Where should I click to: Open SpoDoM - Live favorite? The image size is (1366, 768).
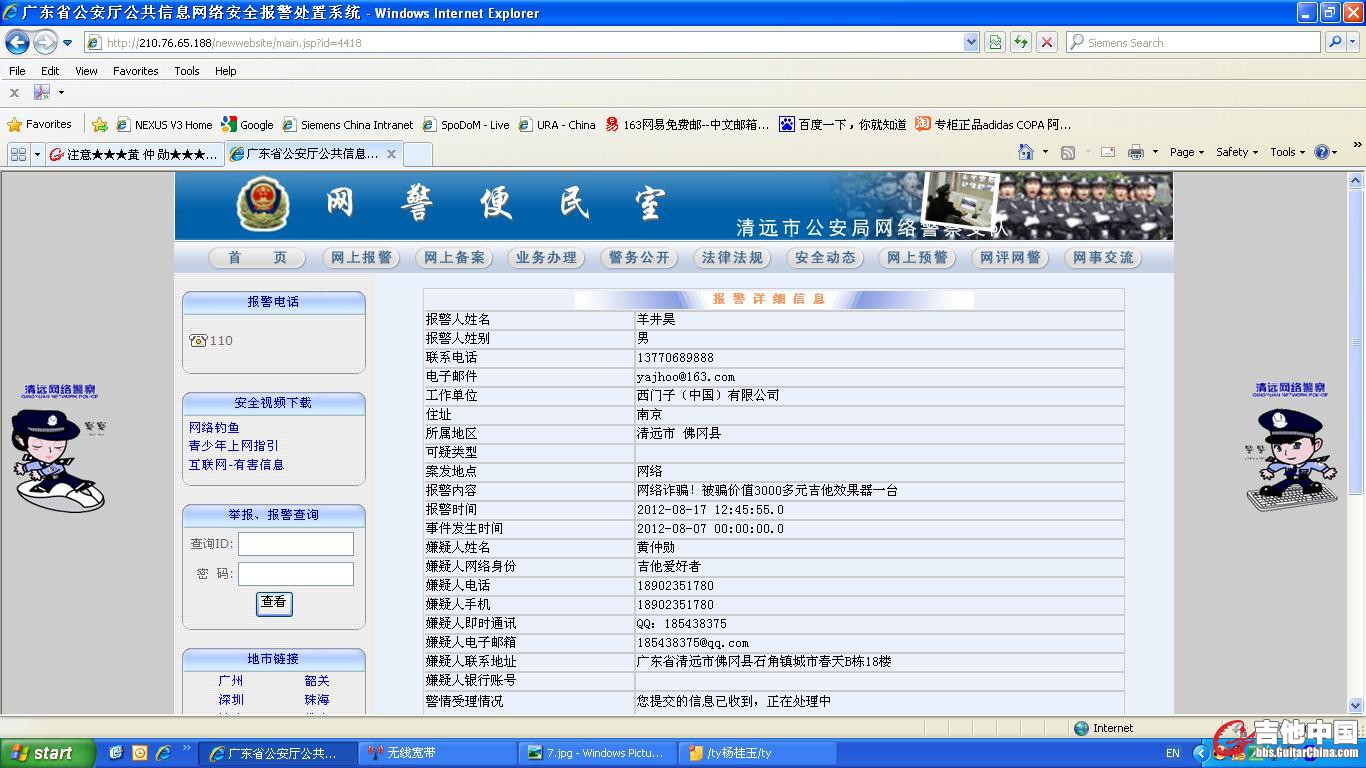466,125
